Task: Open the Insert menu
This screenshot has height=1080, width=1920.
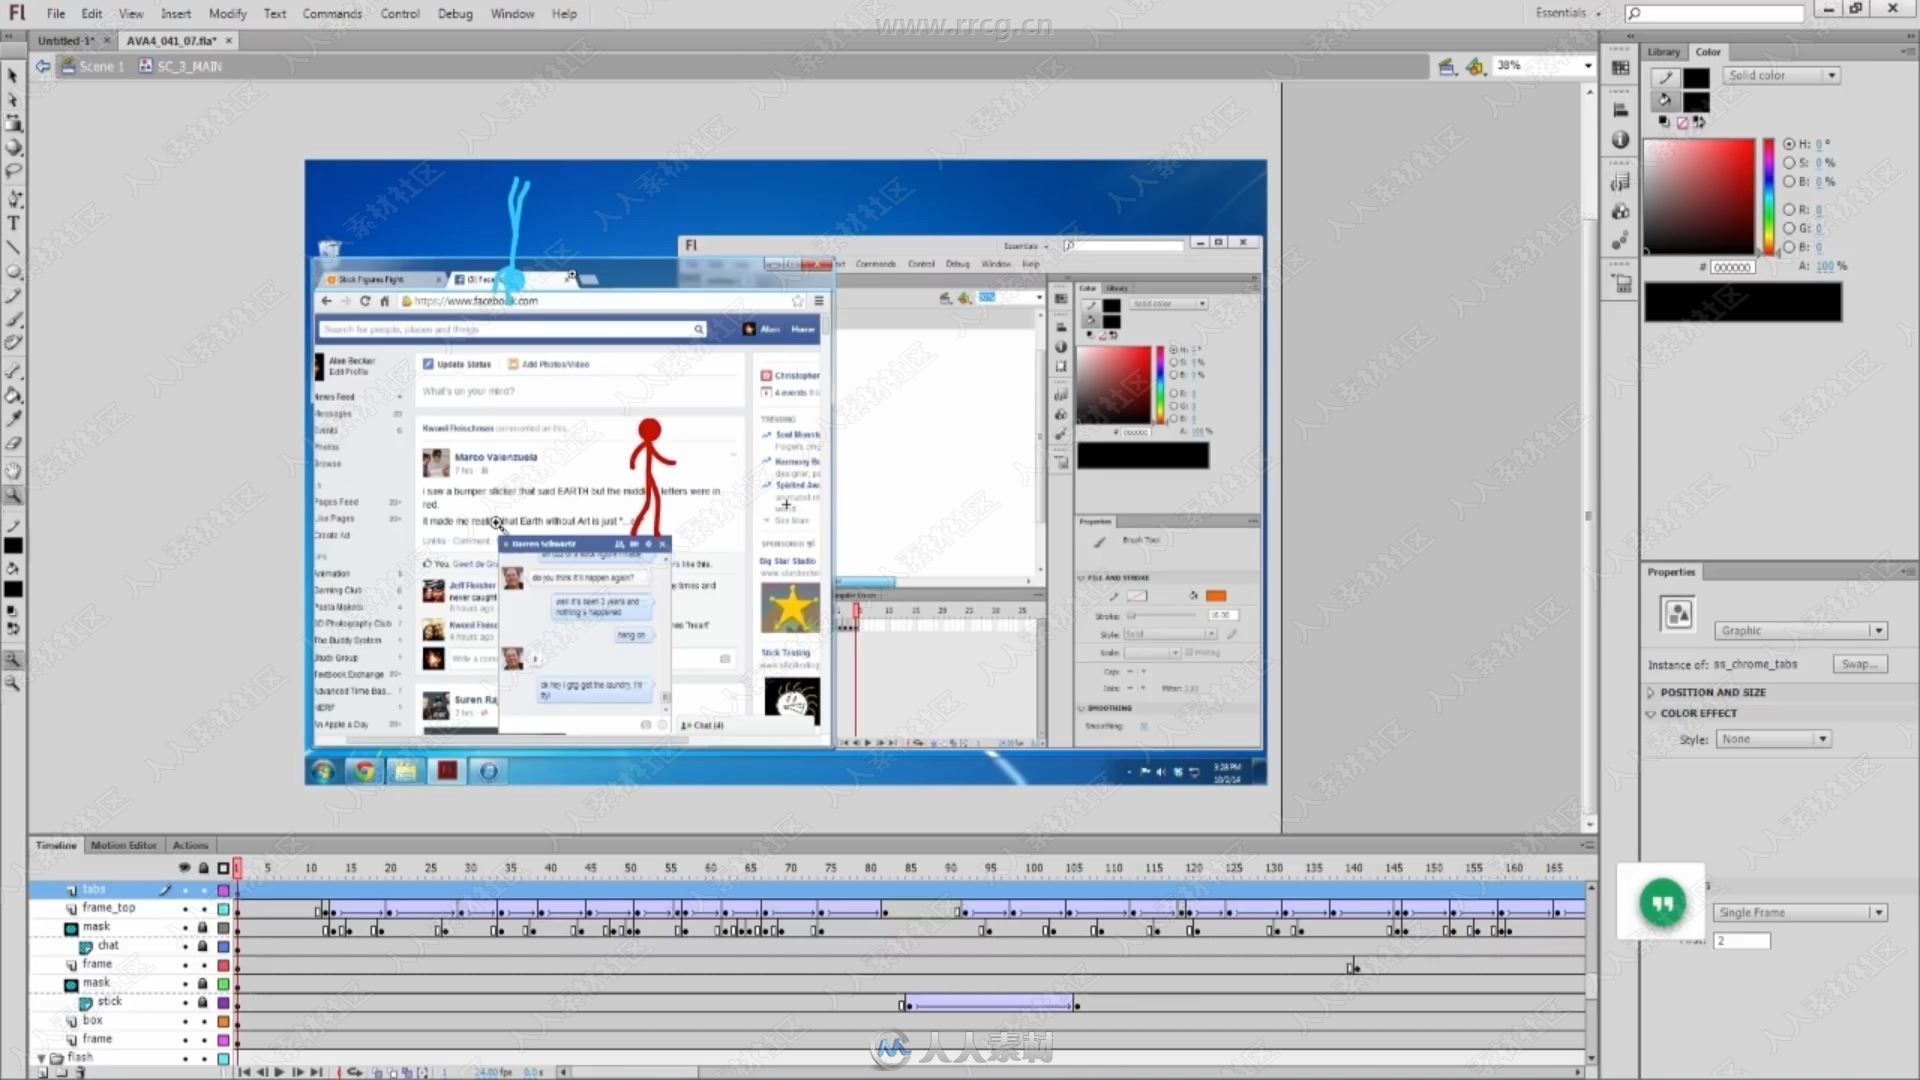Action: [176, 14]
